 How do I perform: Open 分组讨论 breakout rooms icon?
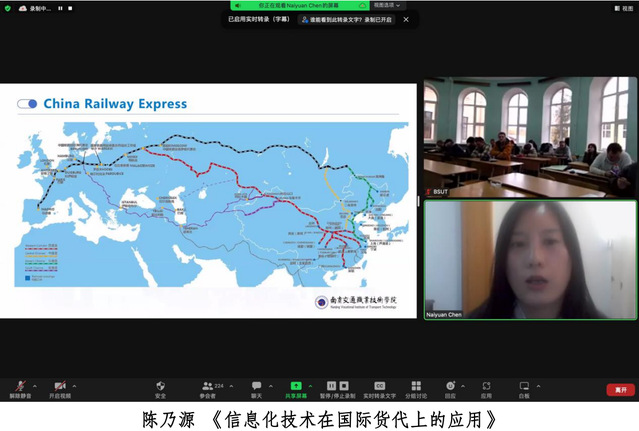(416, 387)
